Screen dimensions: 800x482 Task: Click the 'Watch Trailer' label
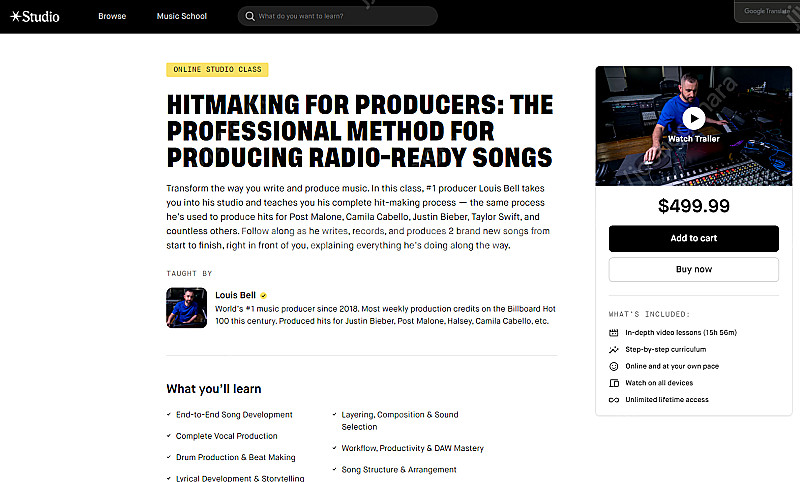693,139
